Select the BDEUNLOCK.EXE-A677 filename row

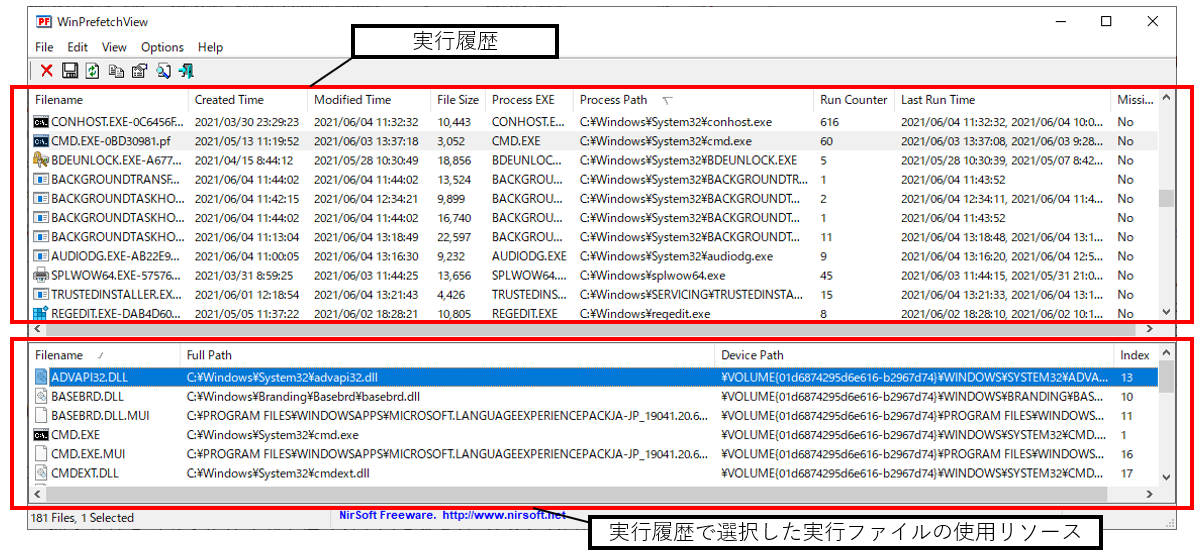click(x=117, y=160)
